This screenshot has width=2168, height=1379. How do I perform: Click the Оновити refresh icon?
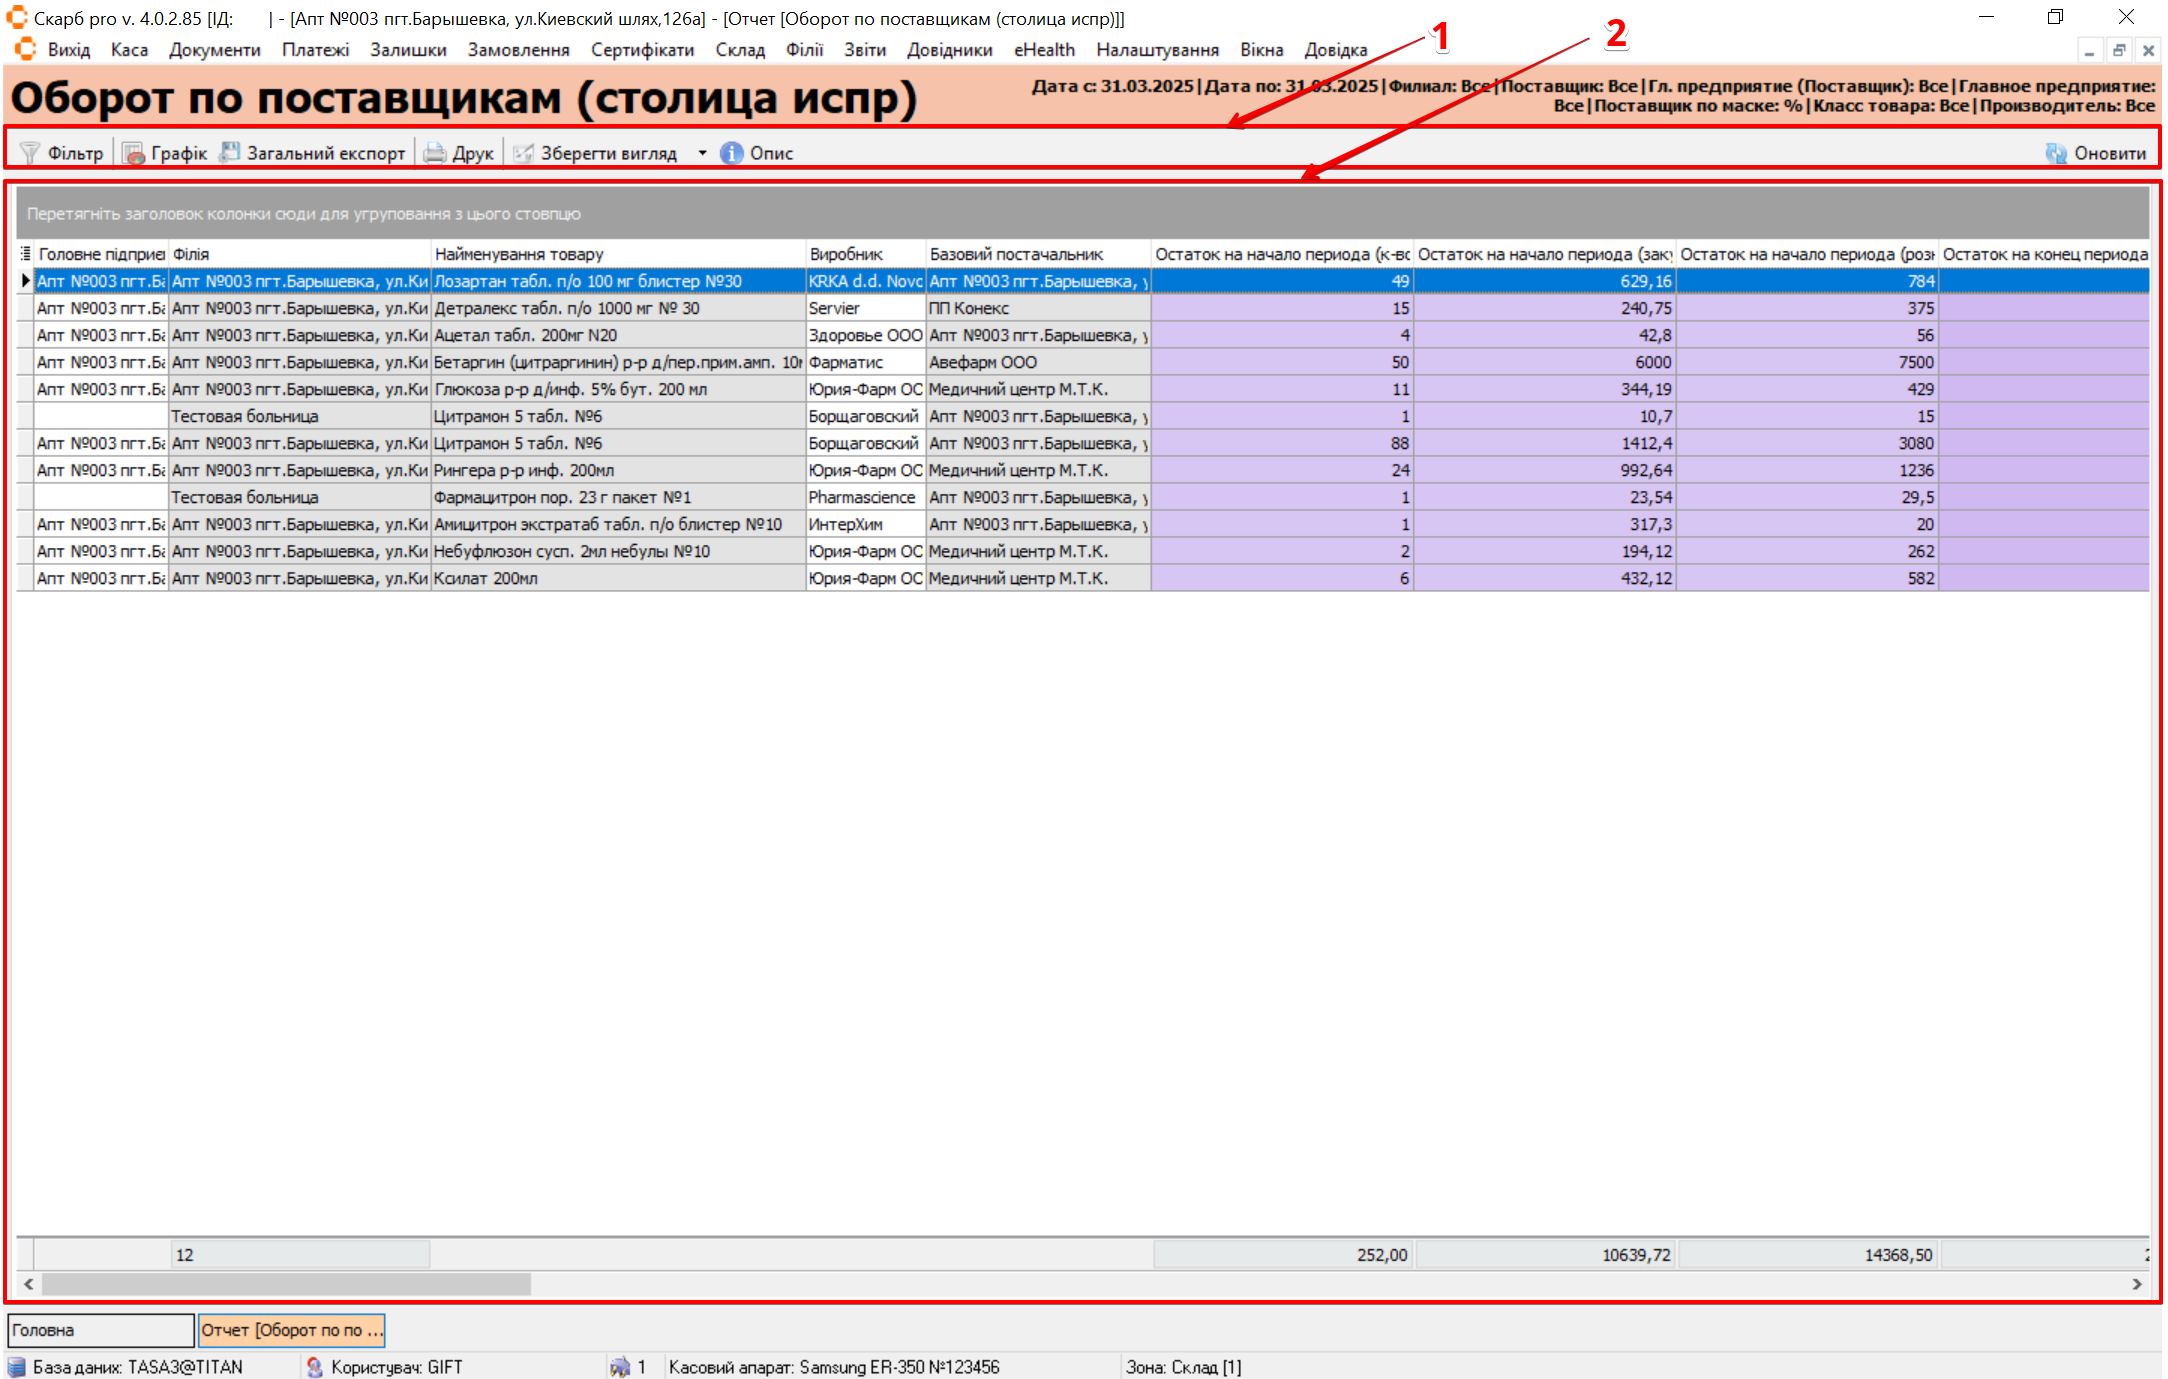point(2056,153)
